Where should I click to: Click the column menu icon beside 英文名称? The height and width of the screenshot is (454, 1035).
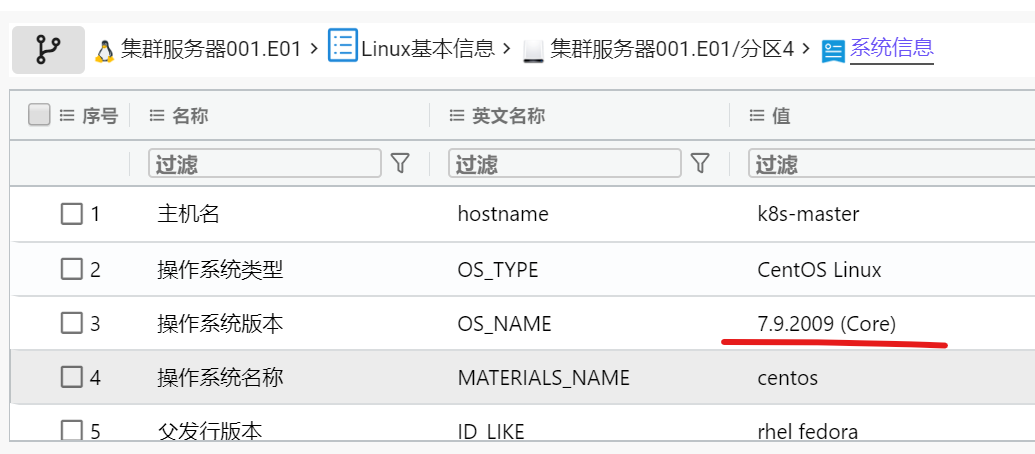[x=456, y=116]
